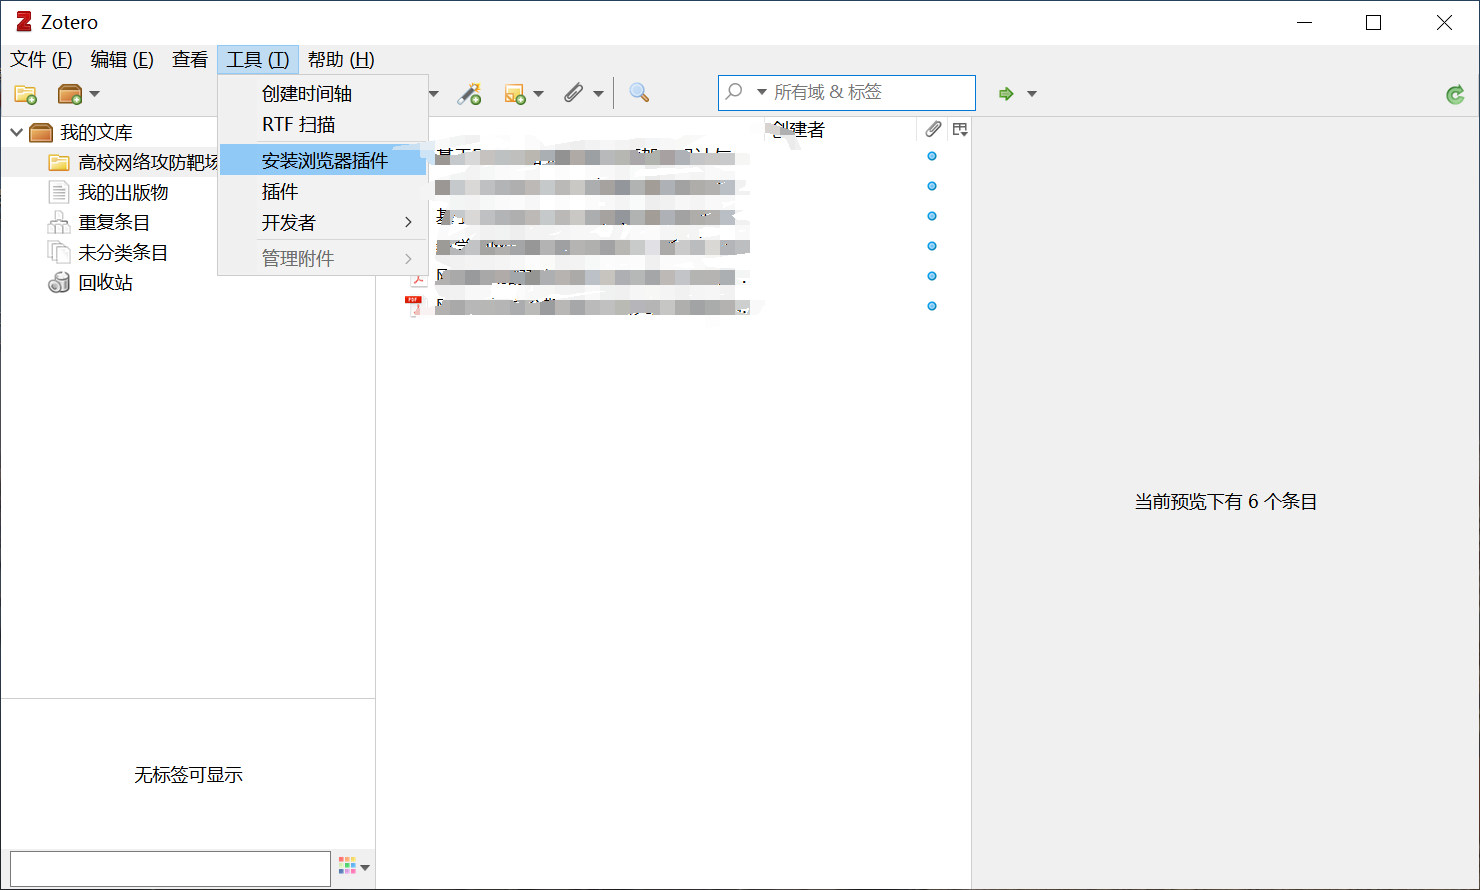This screenshot has width=1480, height=890.
Task: Click the green Locate arrow icon
Action: pyautogui.click(x=1006, y=94)
